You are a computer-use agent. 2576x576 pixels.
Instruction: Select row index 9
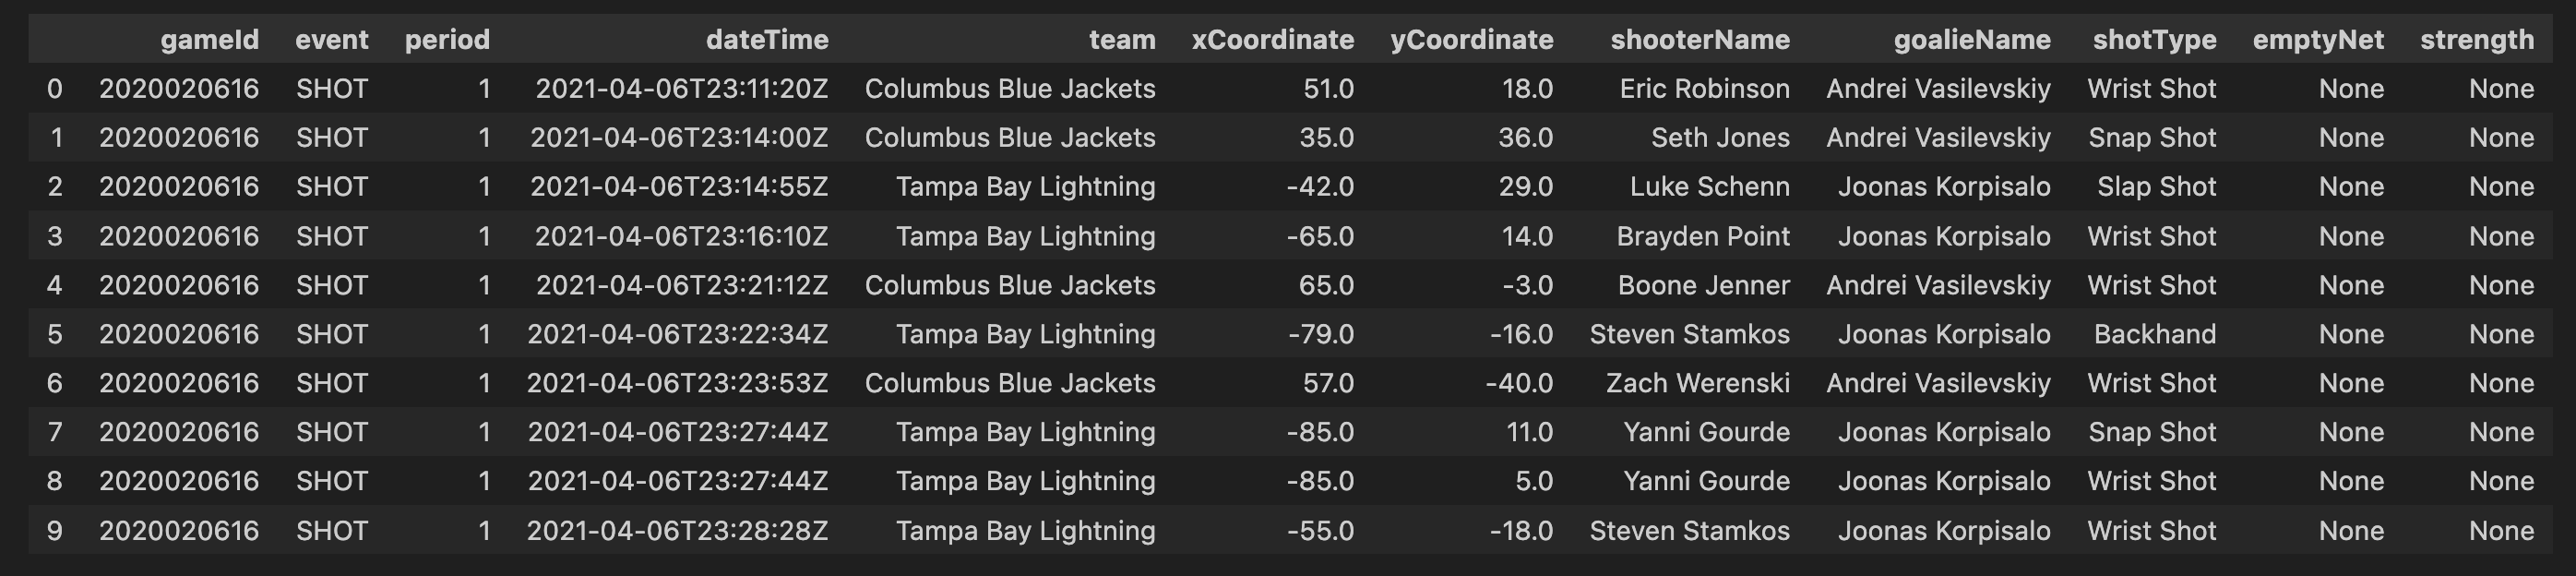click(x=55, y=530)
